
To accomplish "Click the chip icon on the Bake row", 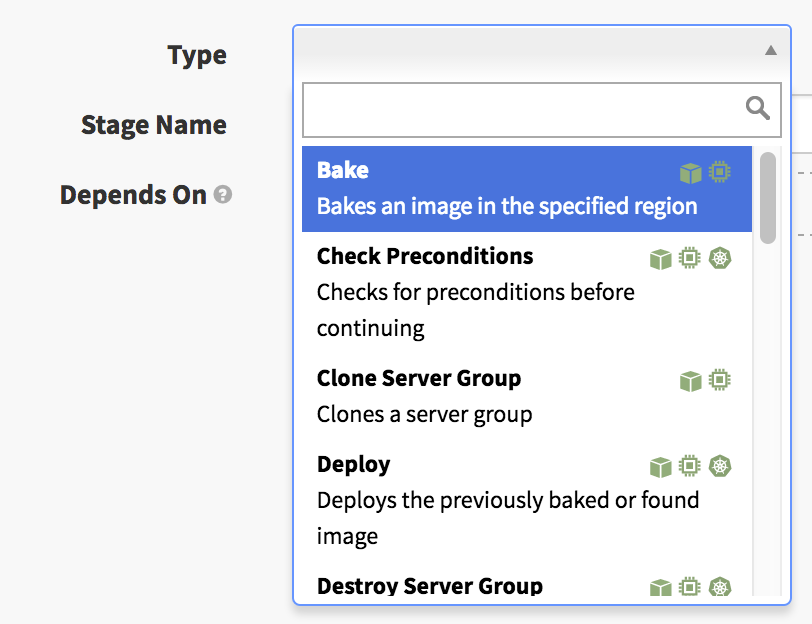I will pyautogui.click(x=719, y=172).
